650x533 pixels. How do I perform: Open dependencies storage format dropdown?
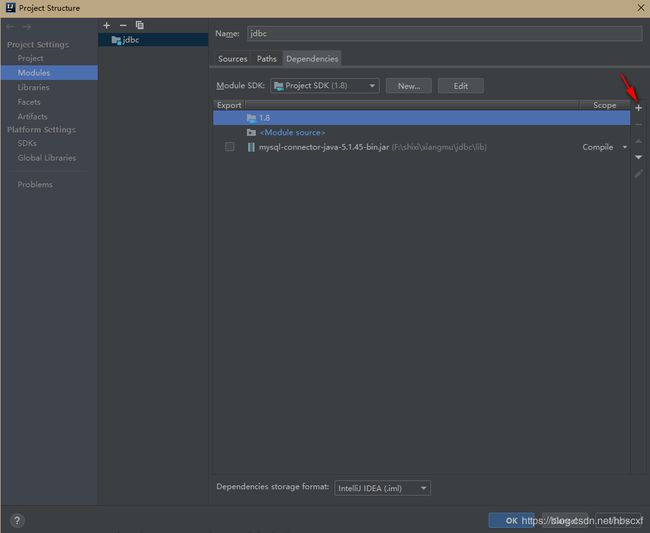[x=382, y=488]
